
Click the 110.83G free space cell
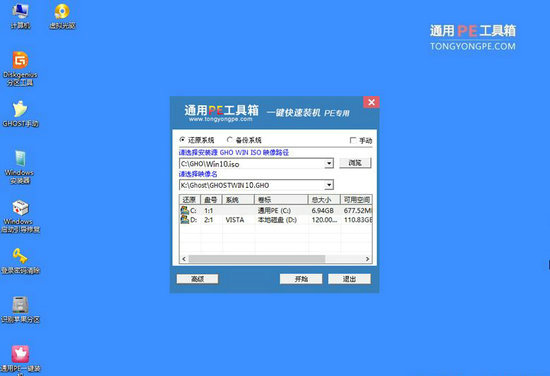357,220
